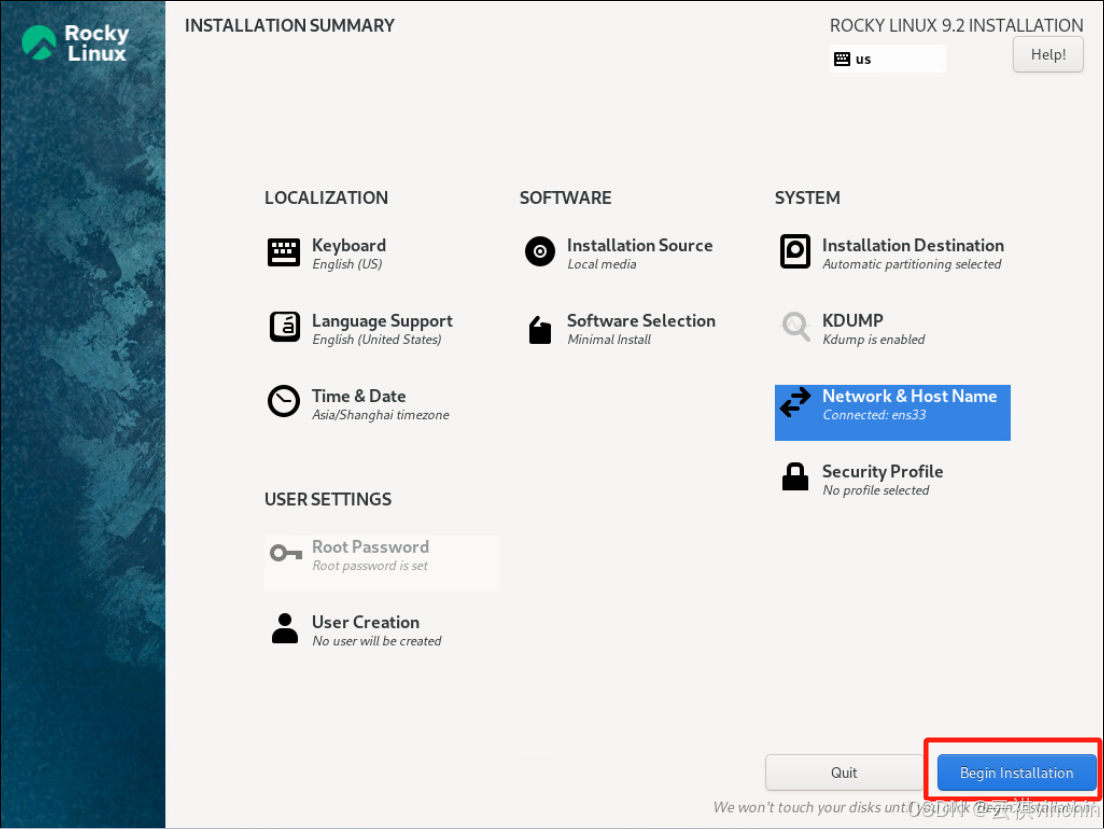Select the KDUMP label
This screenshot has height=829, width=1104.
pos(853,320)
